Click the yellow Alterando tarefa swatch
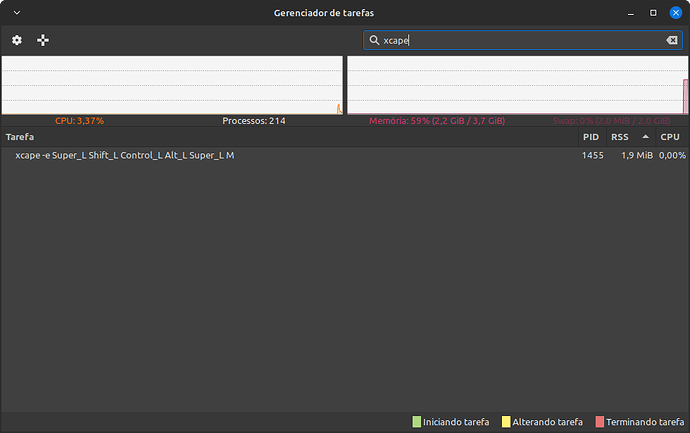Screen dimensions: 690x433 click(x=506, y=422)
